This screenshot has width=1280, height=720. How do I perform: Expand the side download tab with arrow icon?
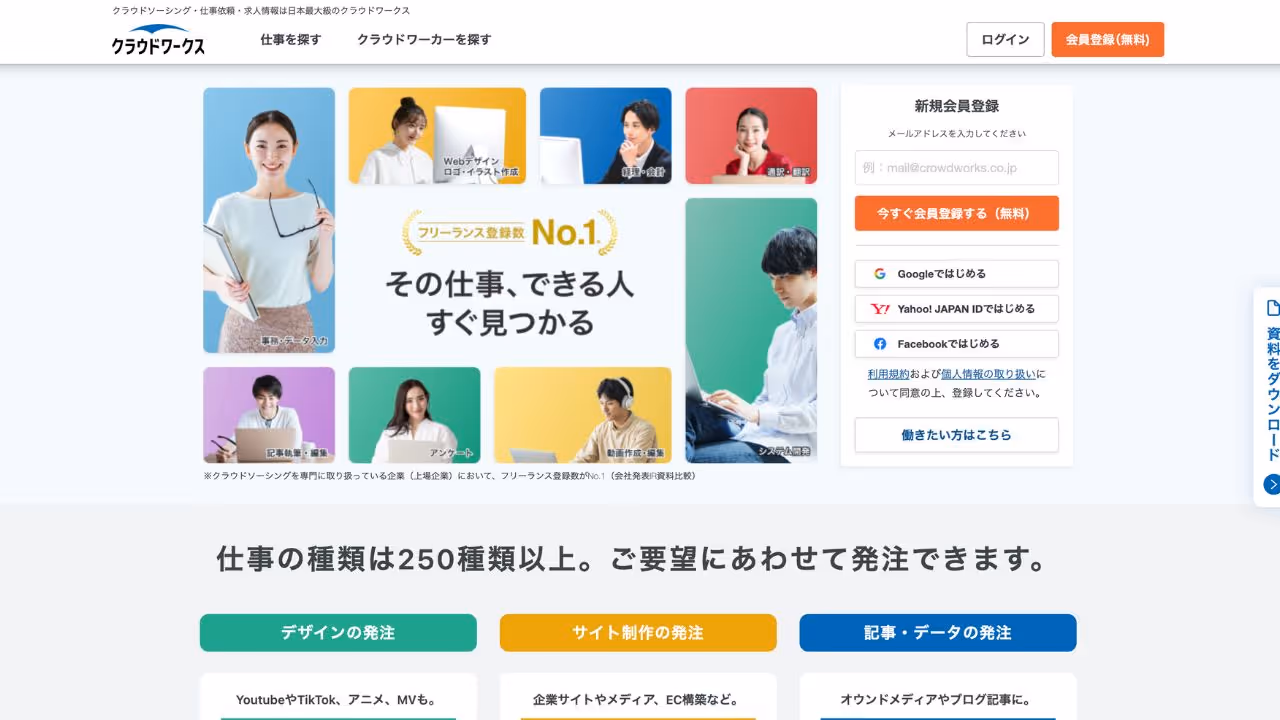click(x=1272, y=485)
